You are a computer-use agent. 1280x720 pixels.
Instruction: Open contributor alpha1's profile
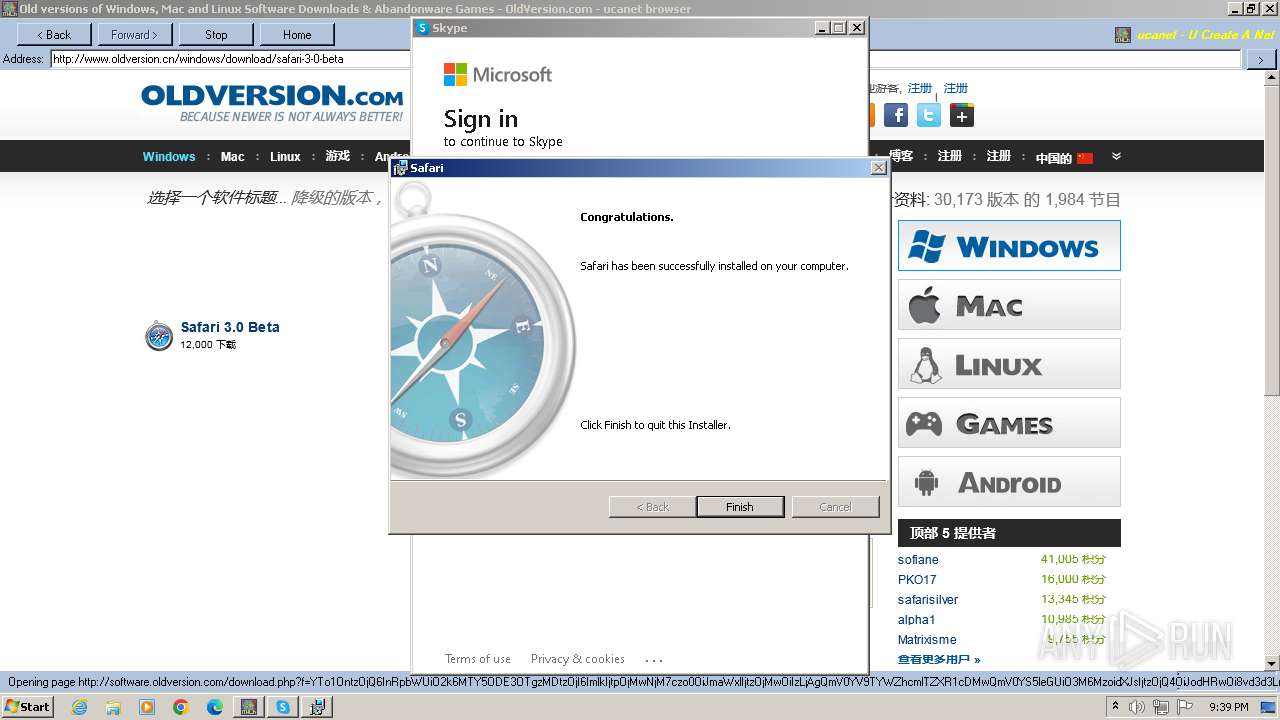coord(917,620)
